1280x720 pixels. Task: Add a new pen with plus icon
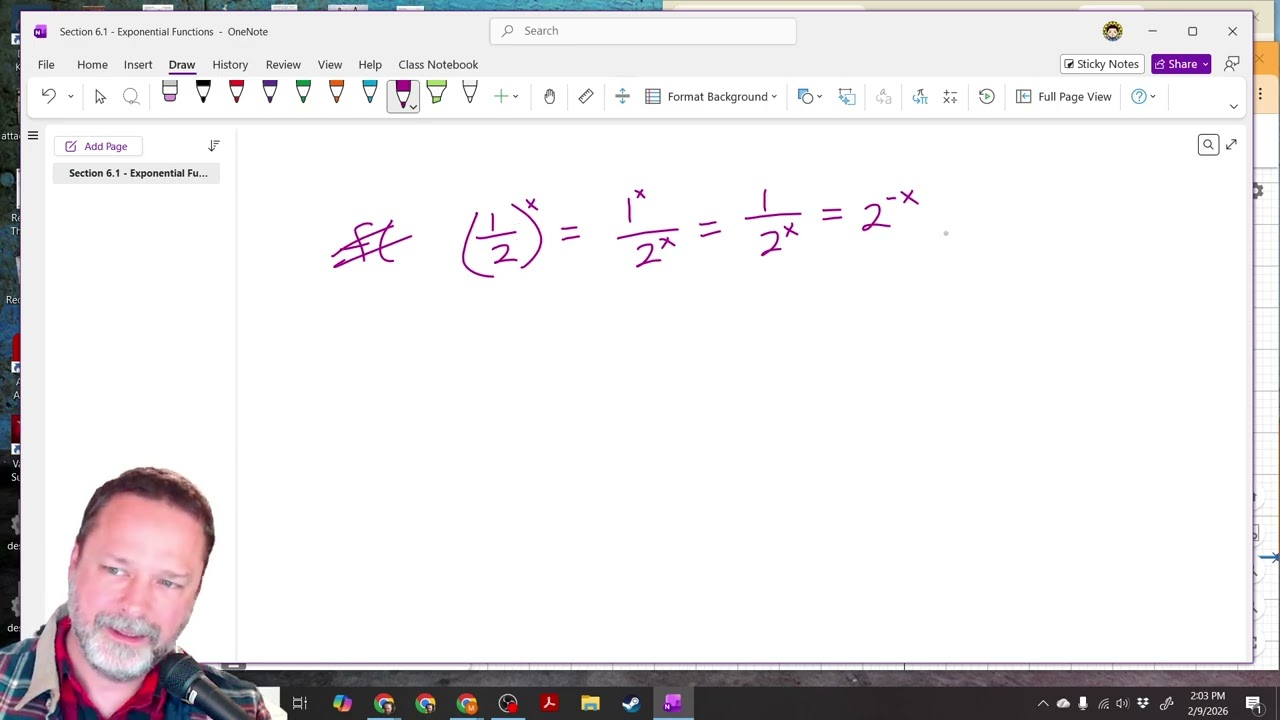coord(501,96)
